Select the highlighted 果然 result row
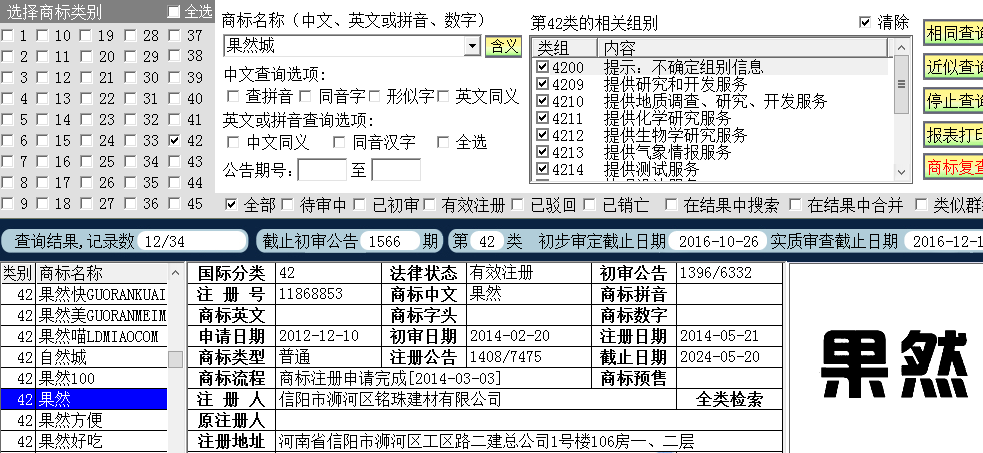Screen dimensions: 983x453 (x=84, y=399)
